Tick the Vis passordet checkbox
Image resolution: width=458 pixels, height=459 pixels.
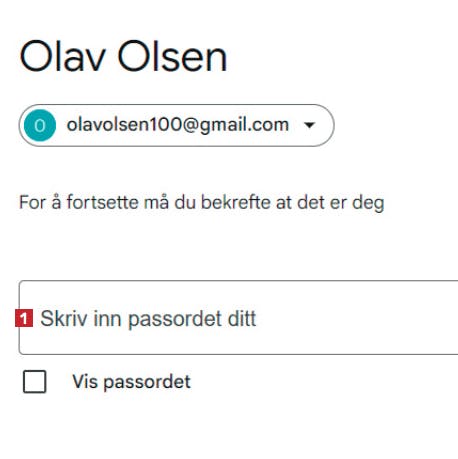(x=35, y=382)
